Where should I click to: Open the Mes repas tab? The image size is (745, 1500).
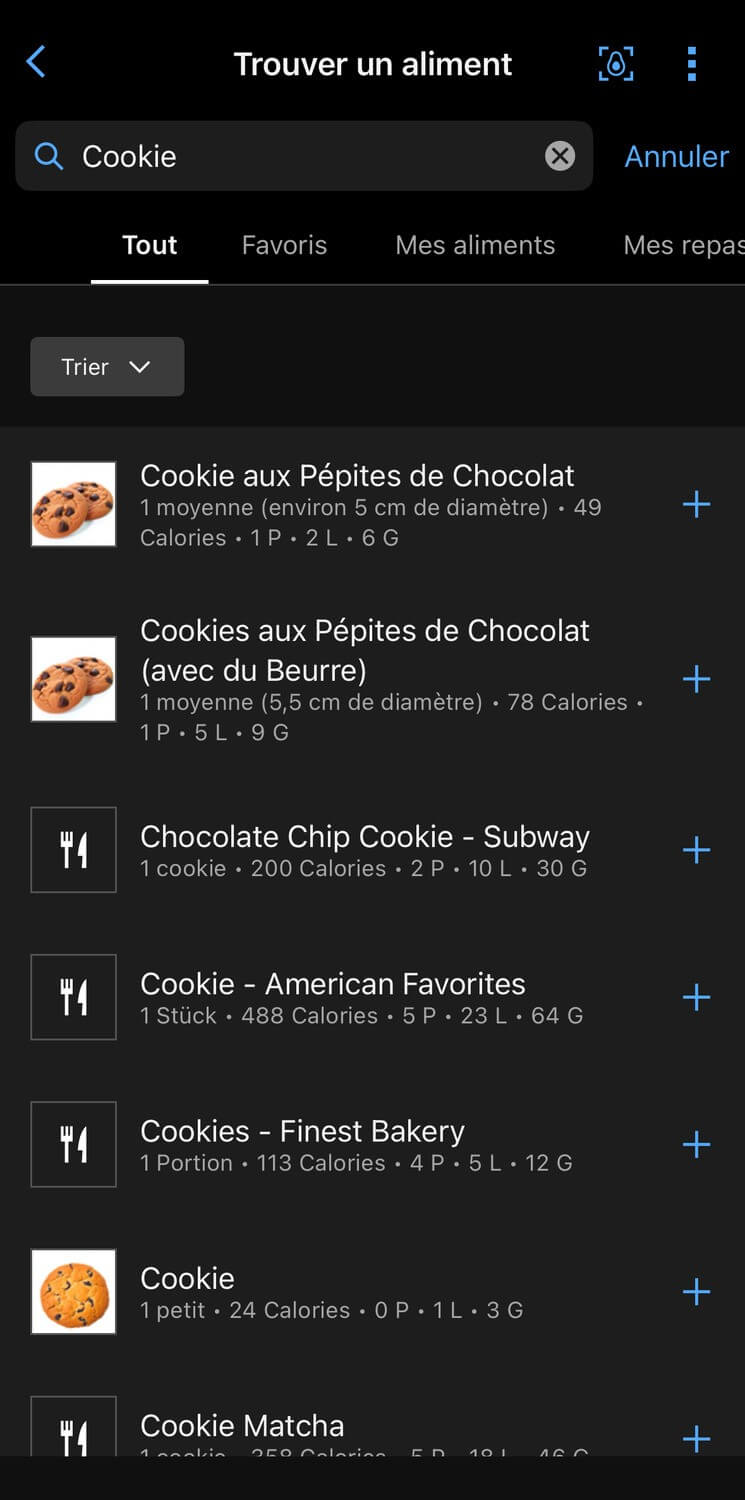point(683,246)
